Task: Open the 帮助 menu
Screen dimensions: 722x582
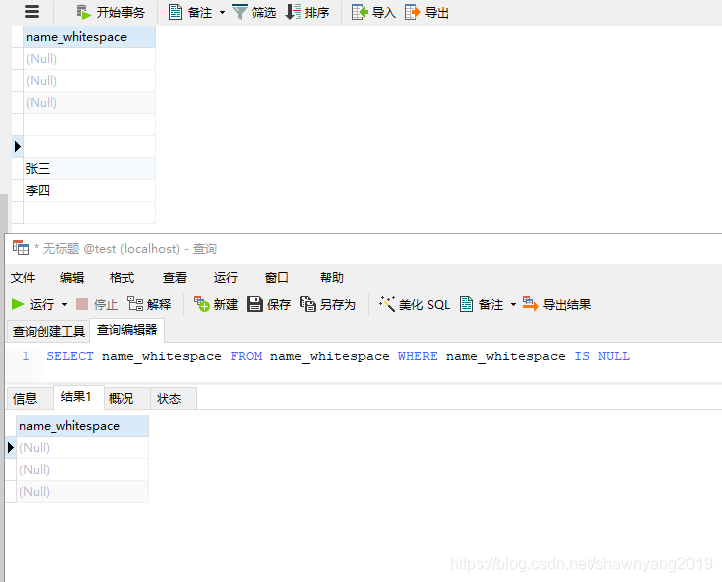Action: click(x=332, y=278)
